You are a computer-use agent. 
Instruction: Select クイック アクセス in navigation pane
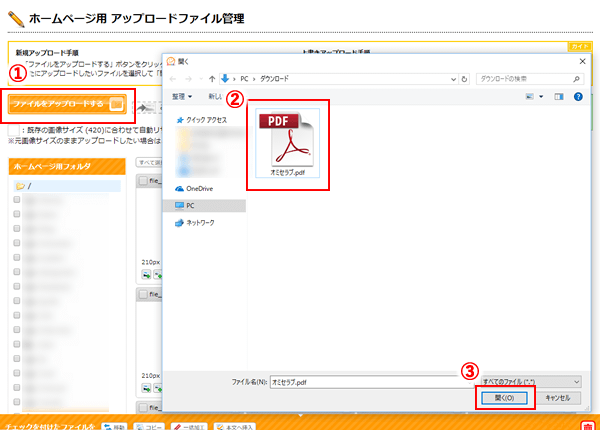[x=203, y=118]
